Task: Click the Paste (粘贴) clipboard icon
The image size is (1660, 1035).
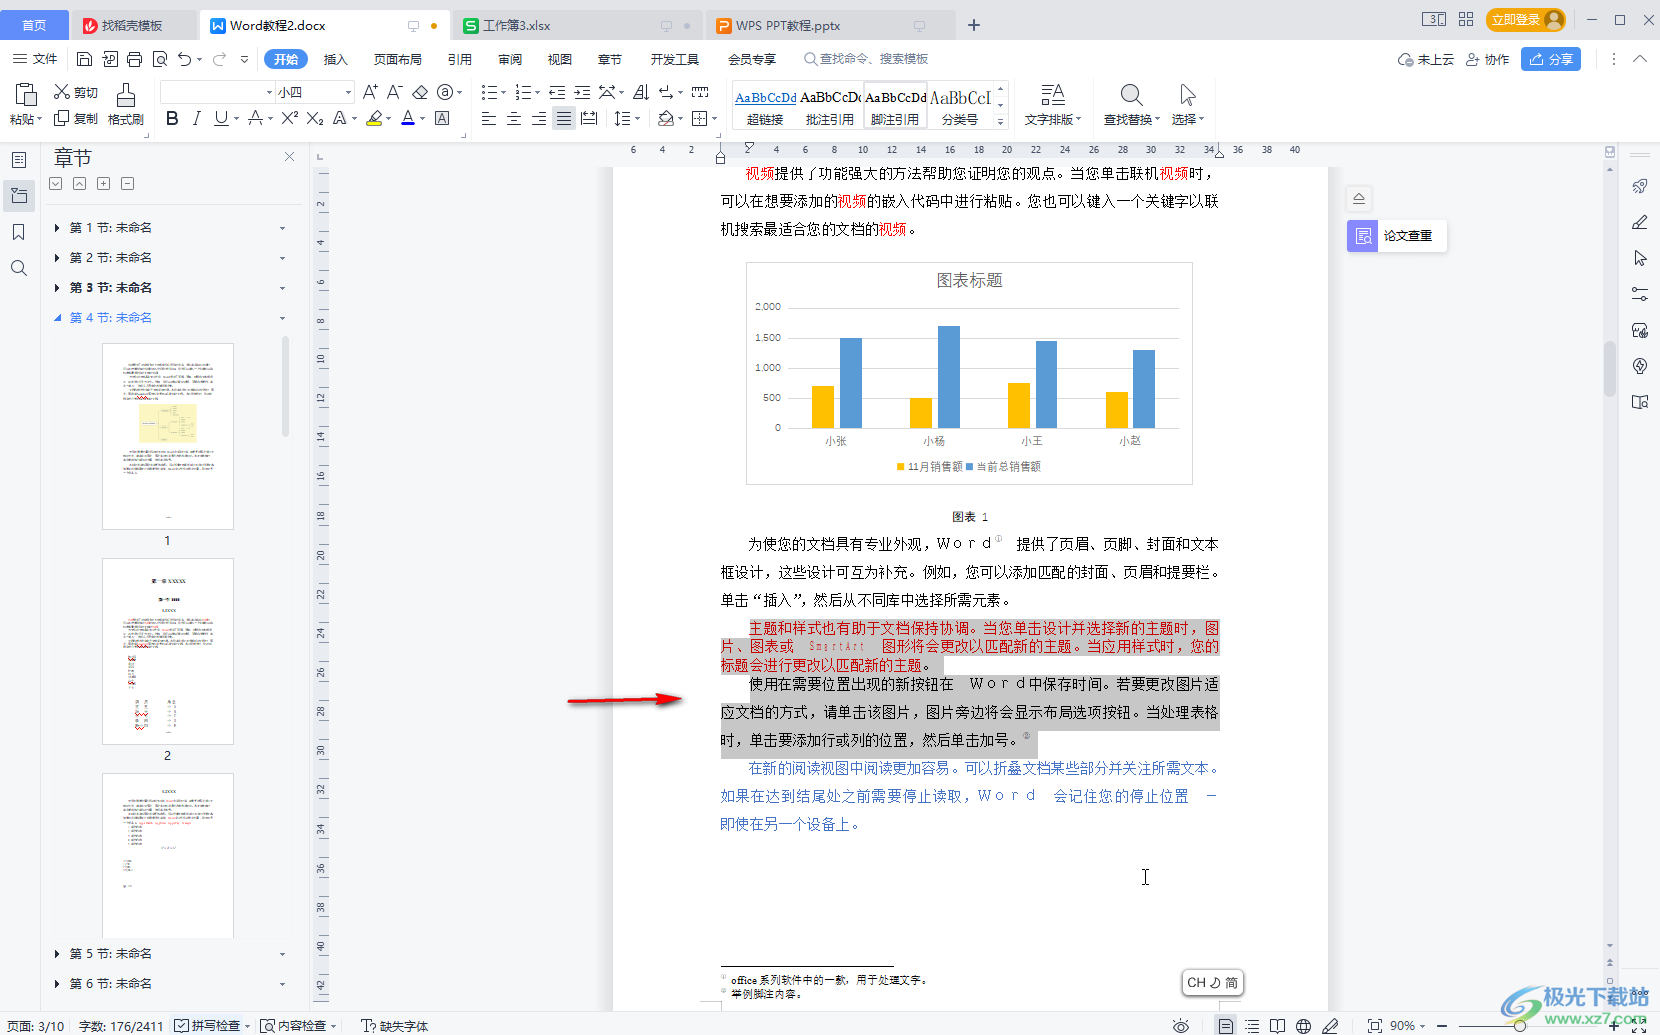Action: (25, 95)
